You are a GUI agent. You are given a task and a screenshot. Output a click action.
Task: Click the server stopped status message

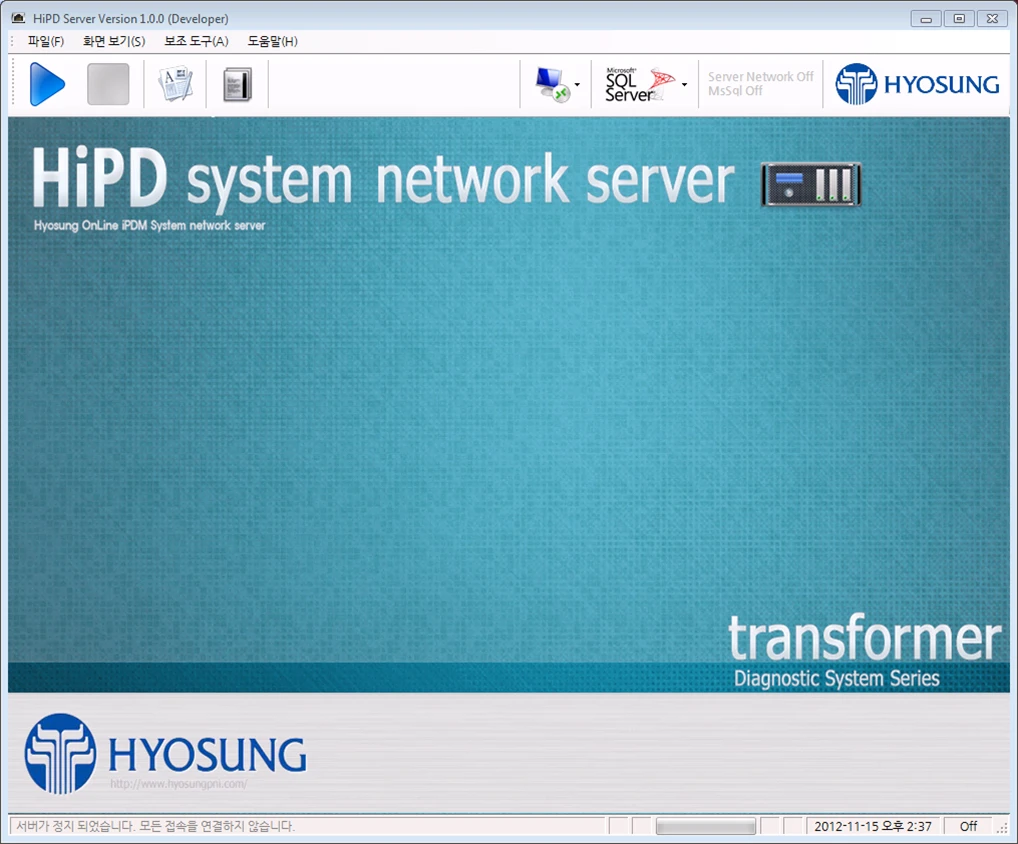(x=155, y=826)
